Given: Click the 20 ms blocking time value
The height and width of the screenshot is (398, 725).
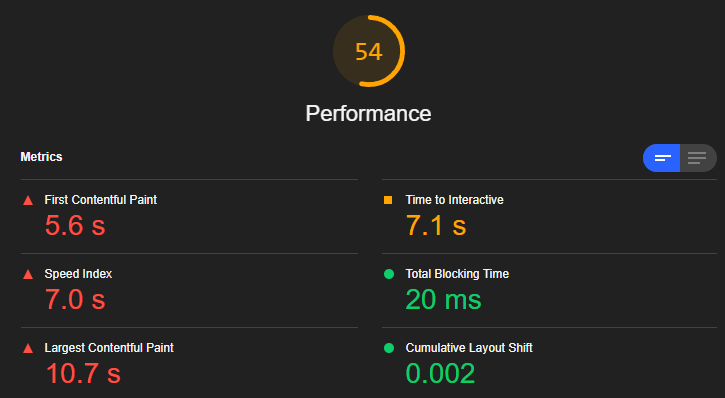Looking at the screenshot, I should coord(443,300).
